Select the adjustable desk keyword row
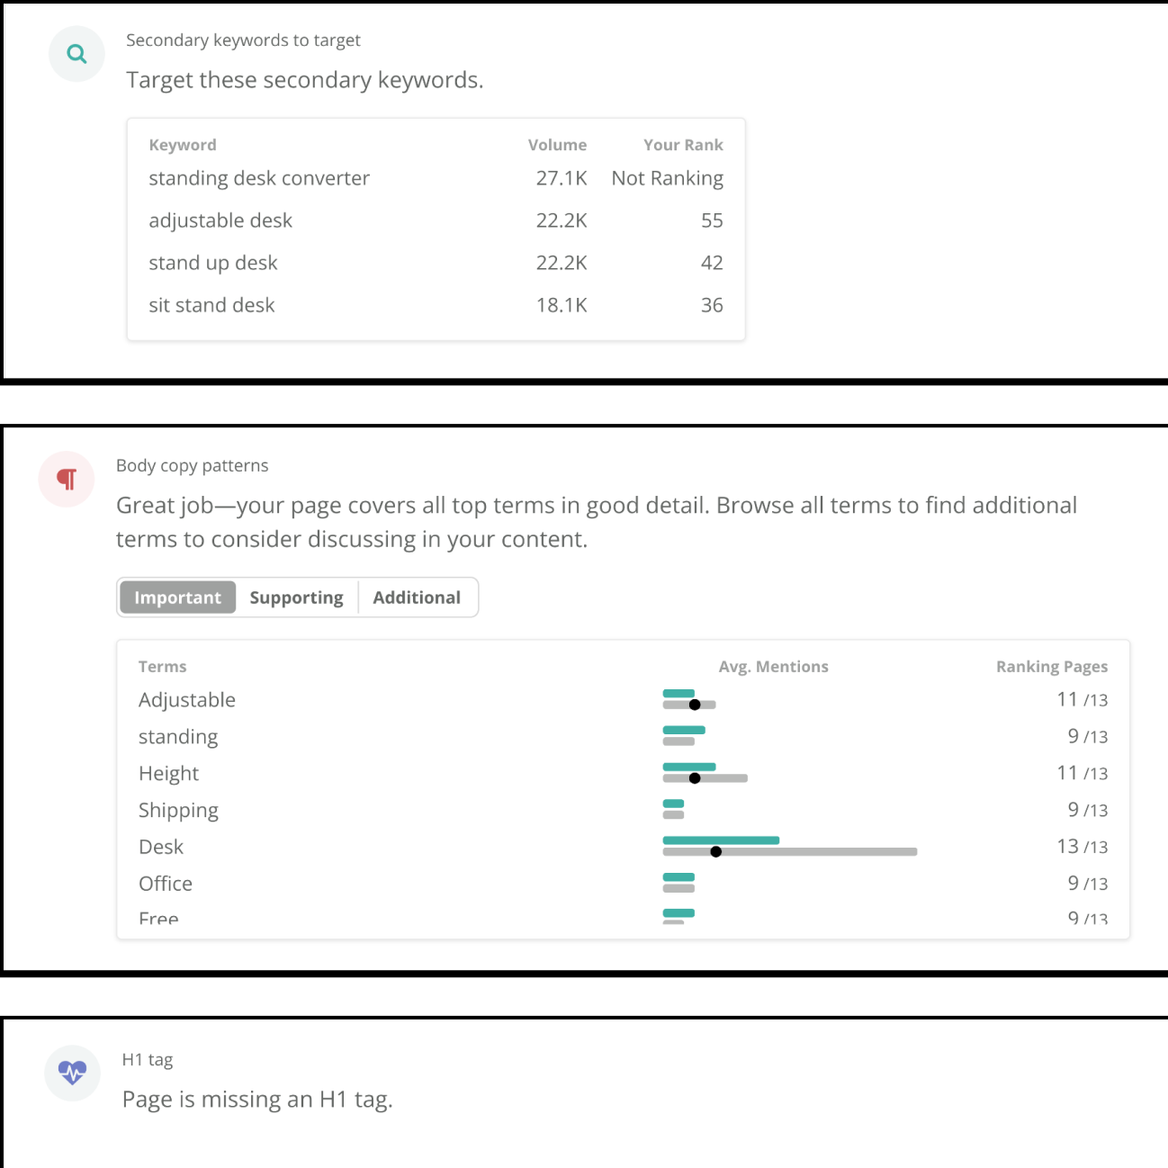 coord(220,220)
